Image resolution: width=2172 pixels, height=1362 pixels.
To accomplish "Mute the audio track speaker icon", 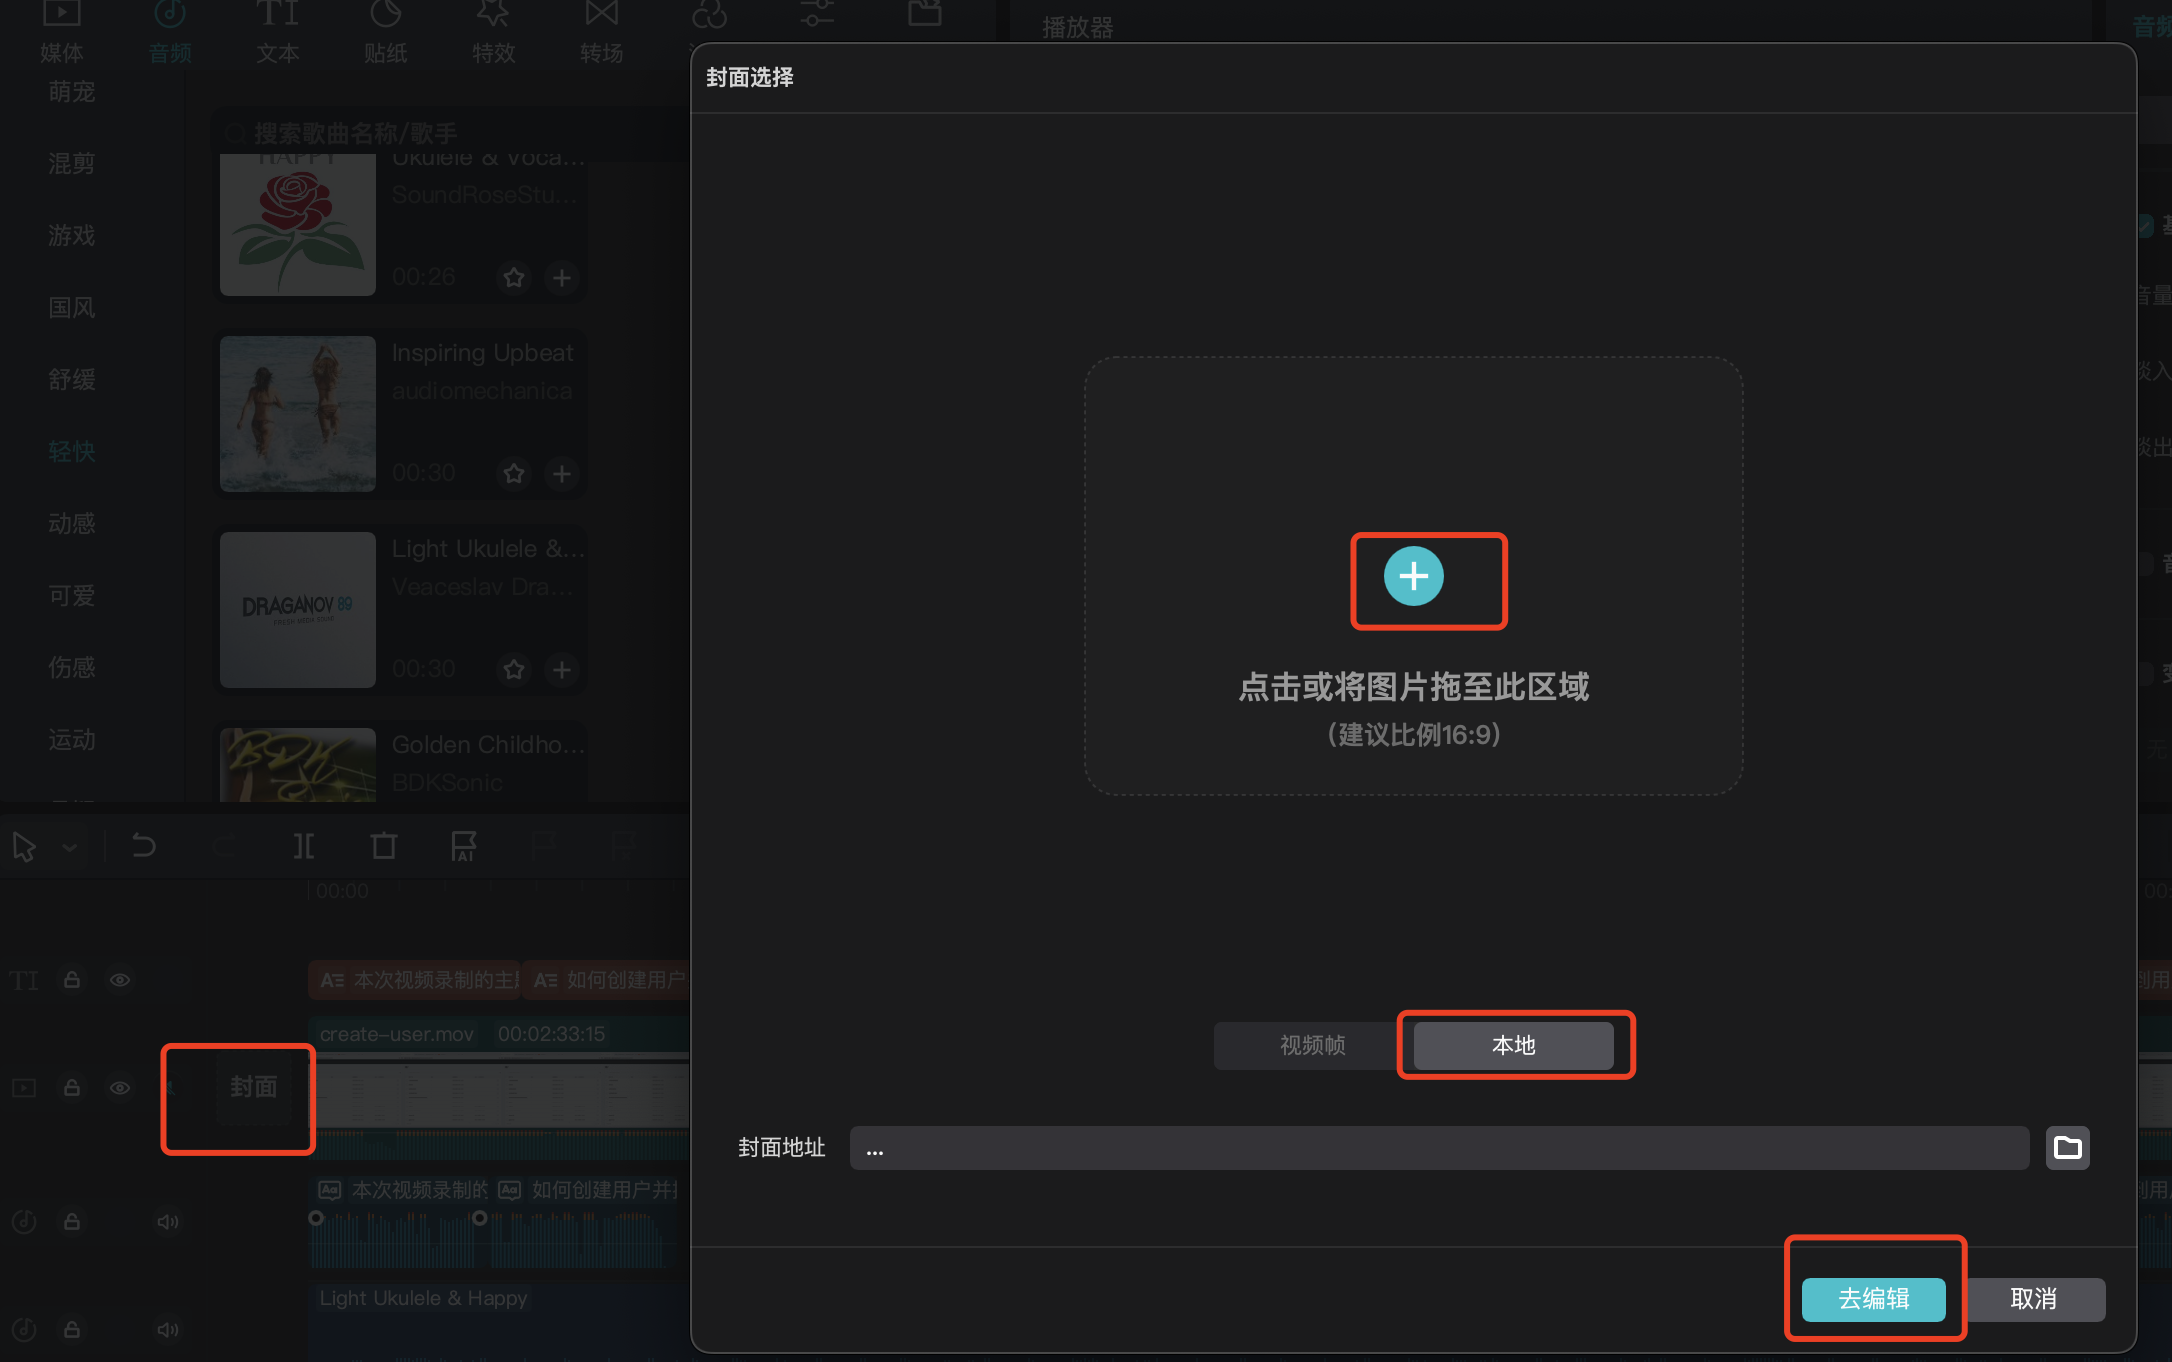I will [168, 1222].
